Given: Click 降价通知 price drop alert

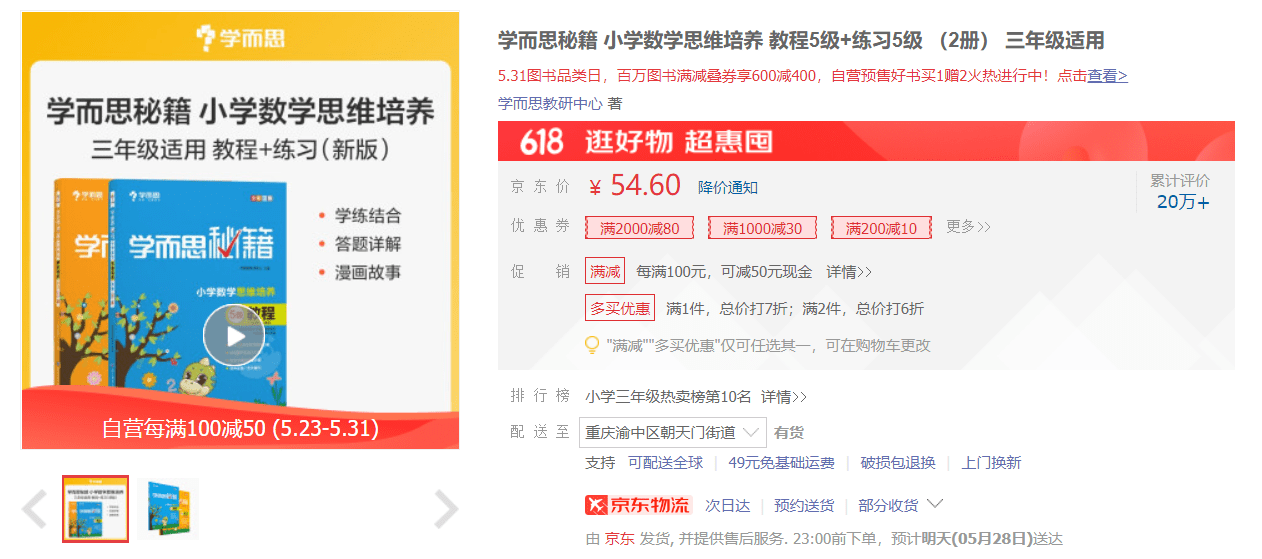Looking at the screenshot, I should [728, 187].
